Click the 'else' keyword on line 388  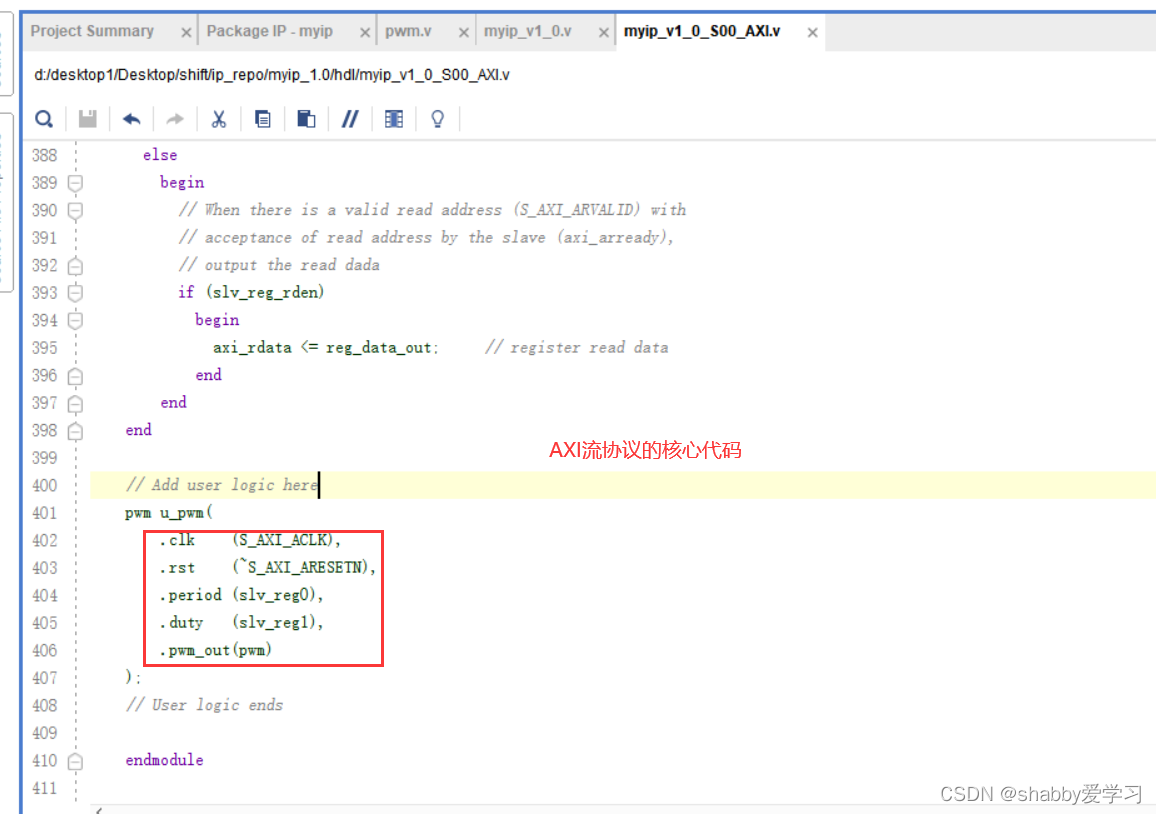click(x=160, y=155)
